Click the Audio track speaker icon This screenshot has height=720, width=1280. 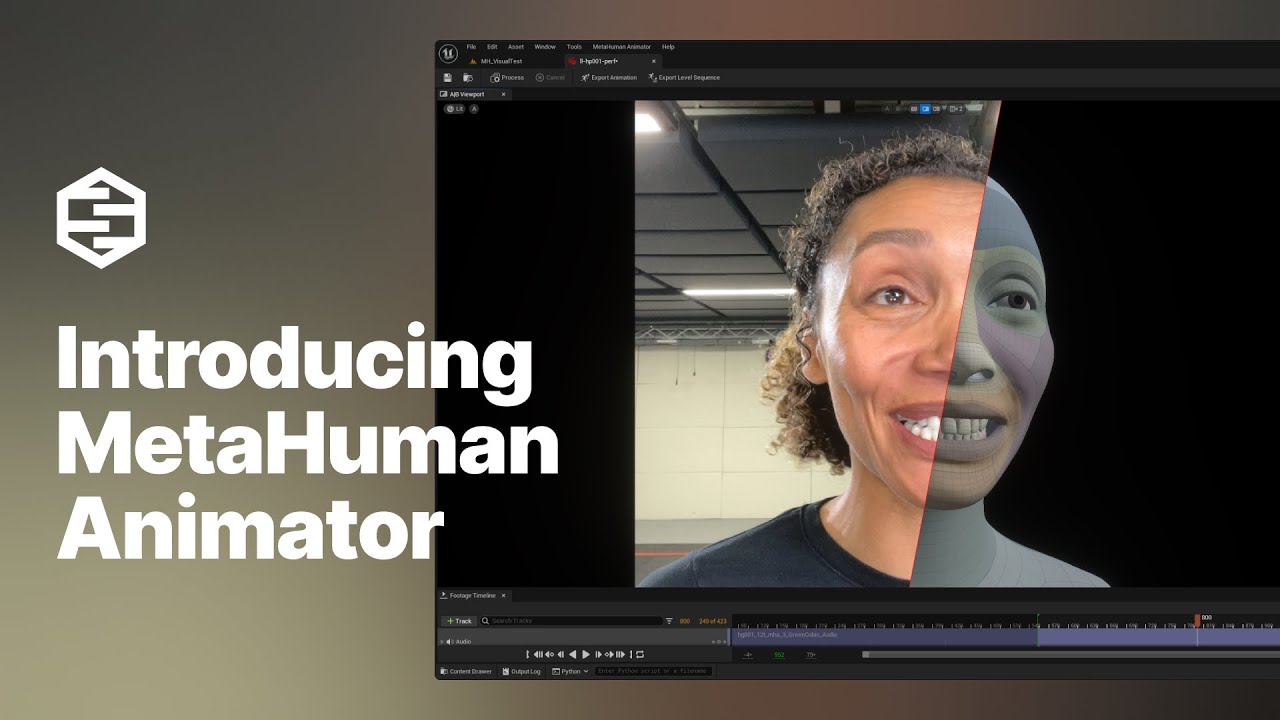point(449,641)
